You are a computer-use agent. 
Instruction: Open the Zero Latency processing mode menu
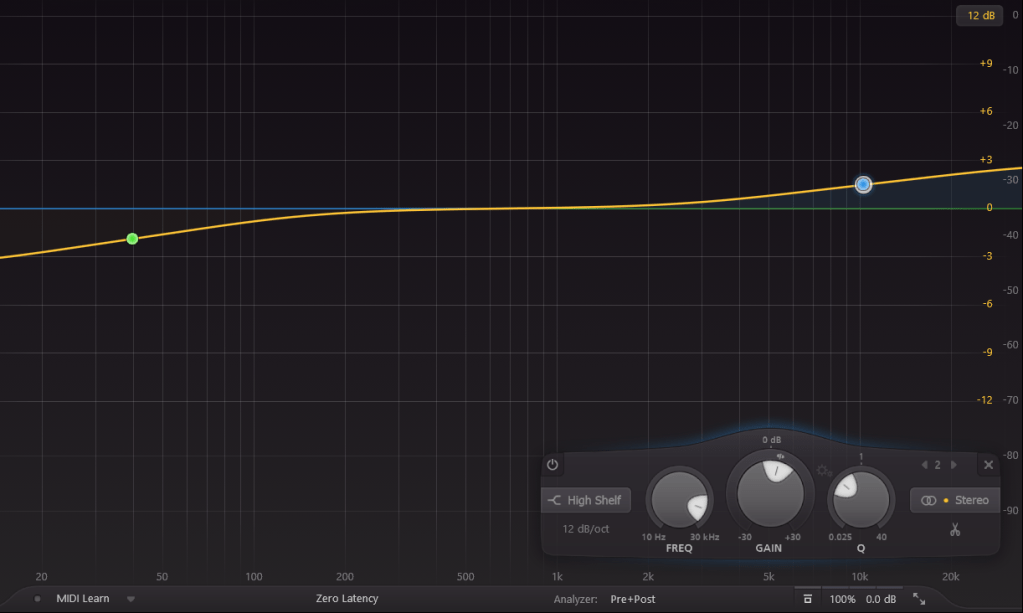point(347,599)
